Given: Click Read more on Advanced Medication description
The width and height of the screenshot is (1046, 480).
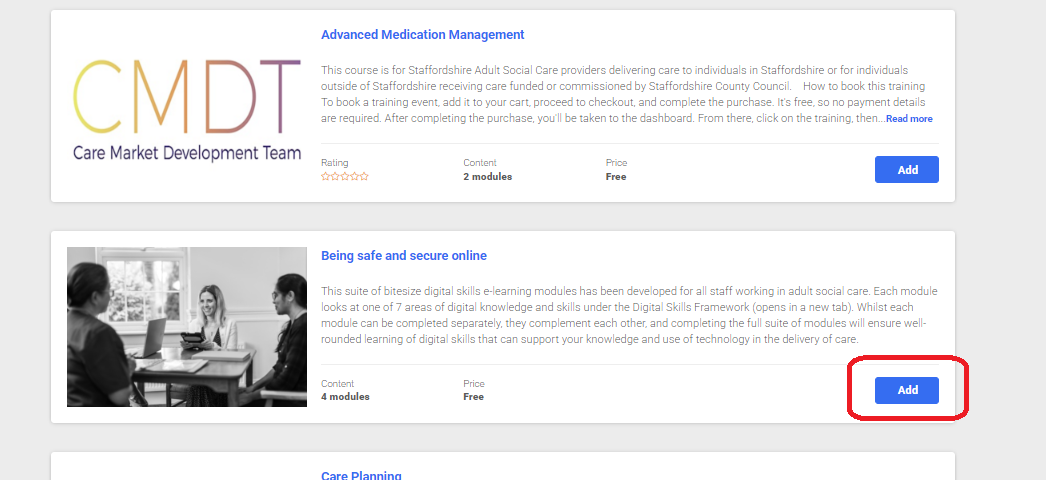Looking at the screenshot, I should (909, 119).
